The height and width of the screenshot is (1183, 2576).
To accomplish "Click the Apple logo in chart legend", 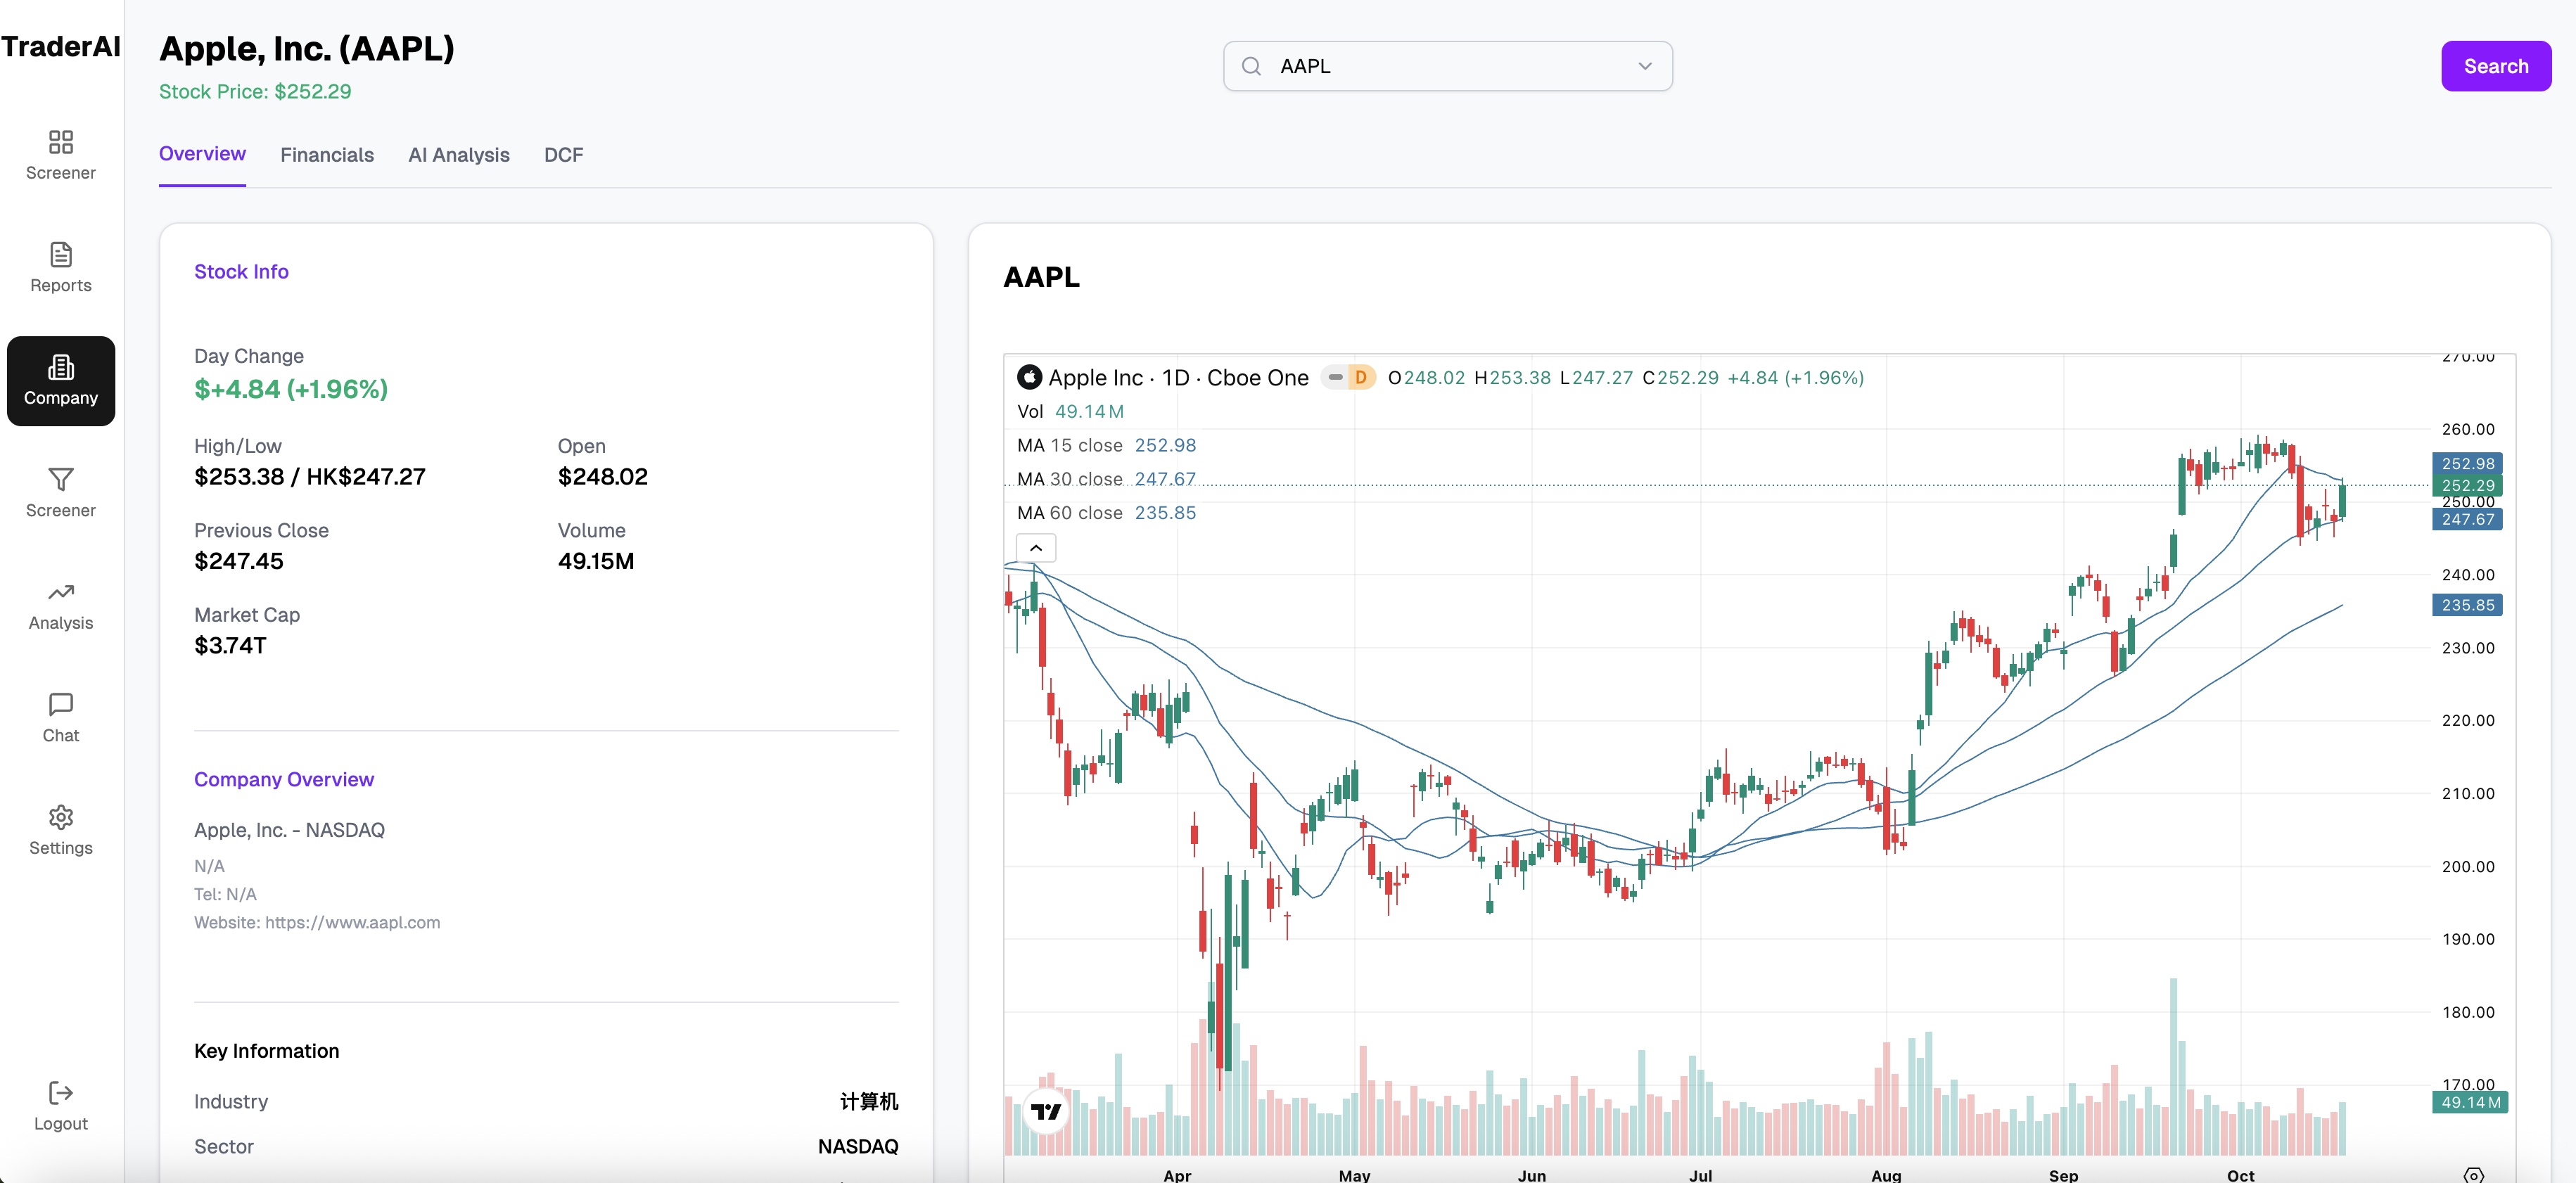I will pos(1029,377).
